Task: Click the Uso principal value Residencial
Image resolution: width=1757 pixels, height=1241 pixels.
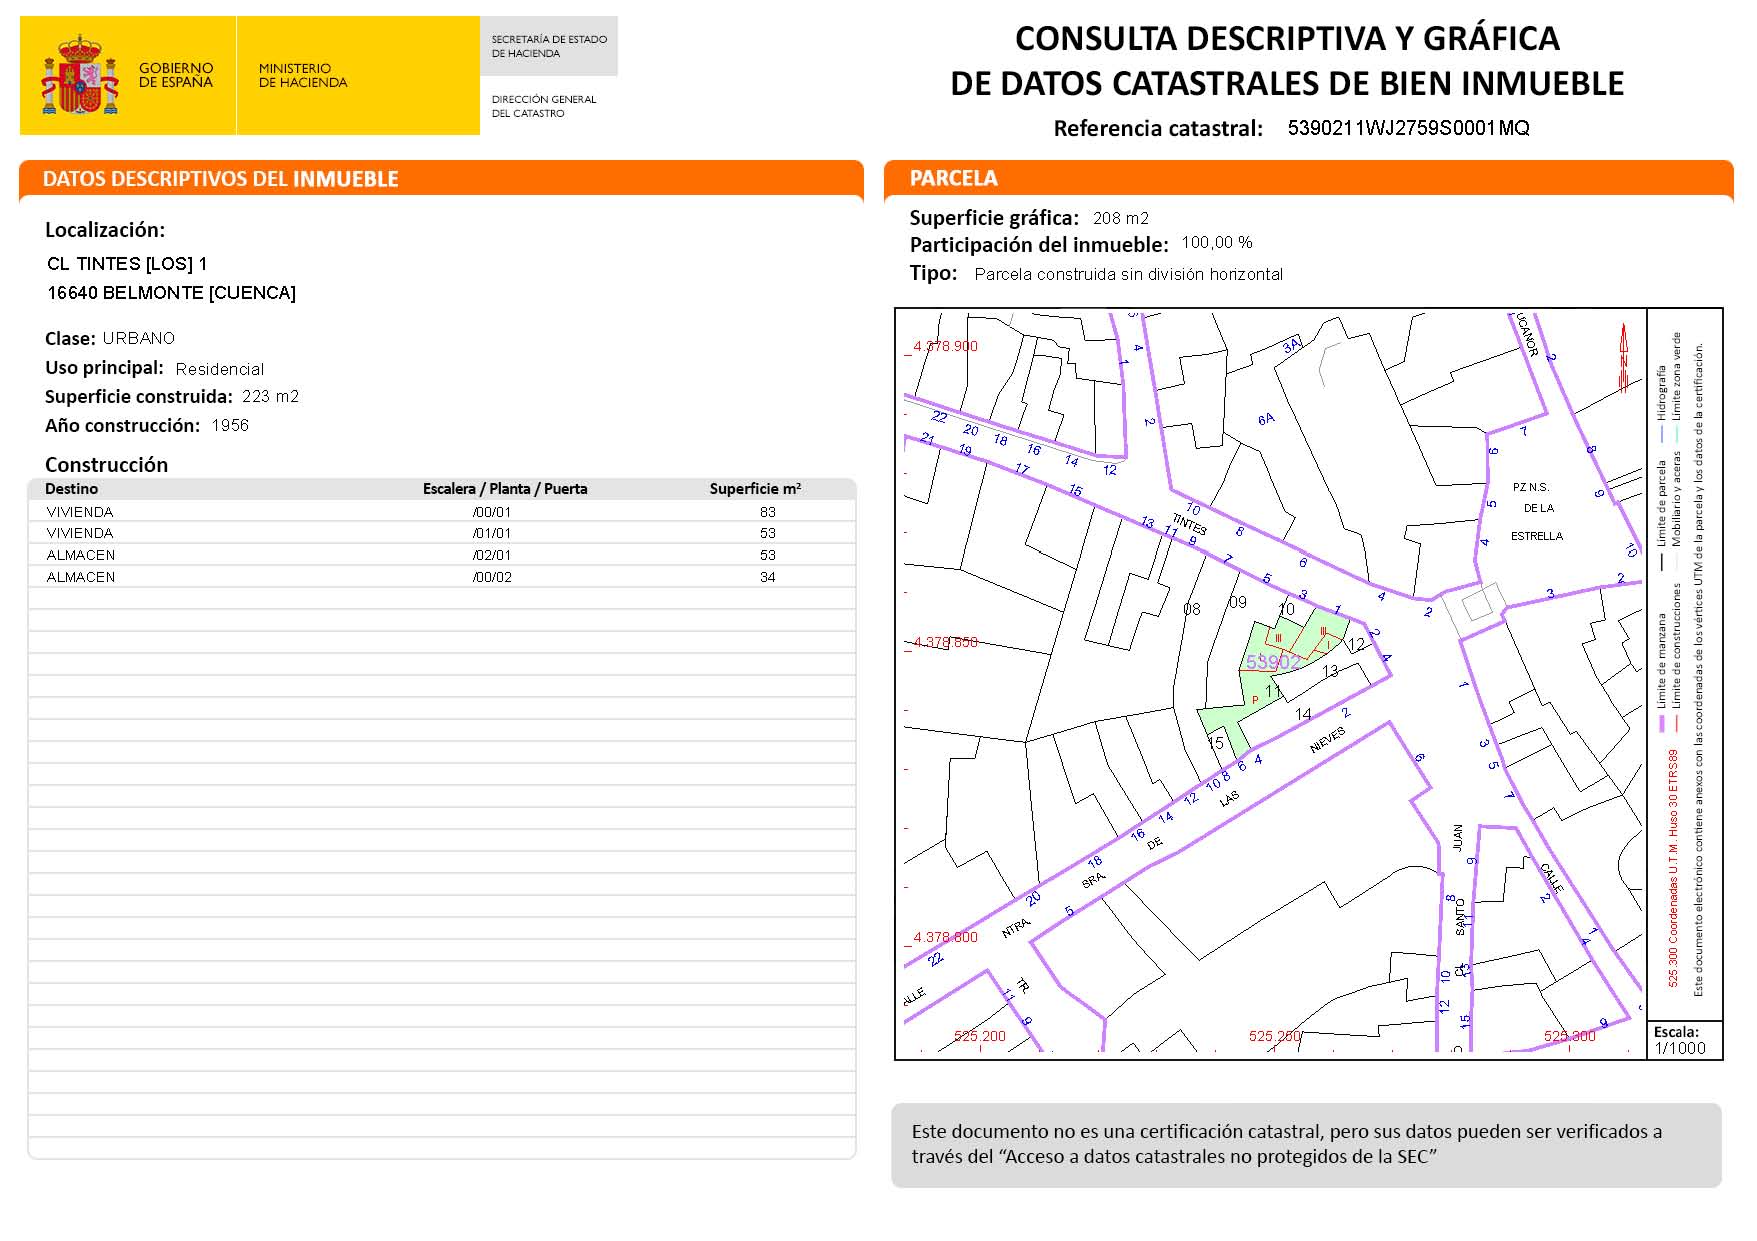Action: pos(219,369)
